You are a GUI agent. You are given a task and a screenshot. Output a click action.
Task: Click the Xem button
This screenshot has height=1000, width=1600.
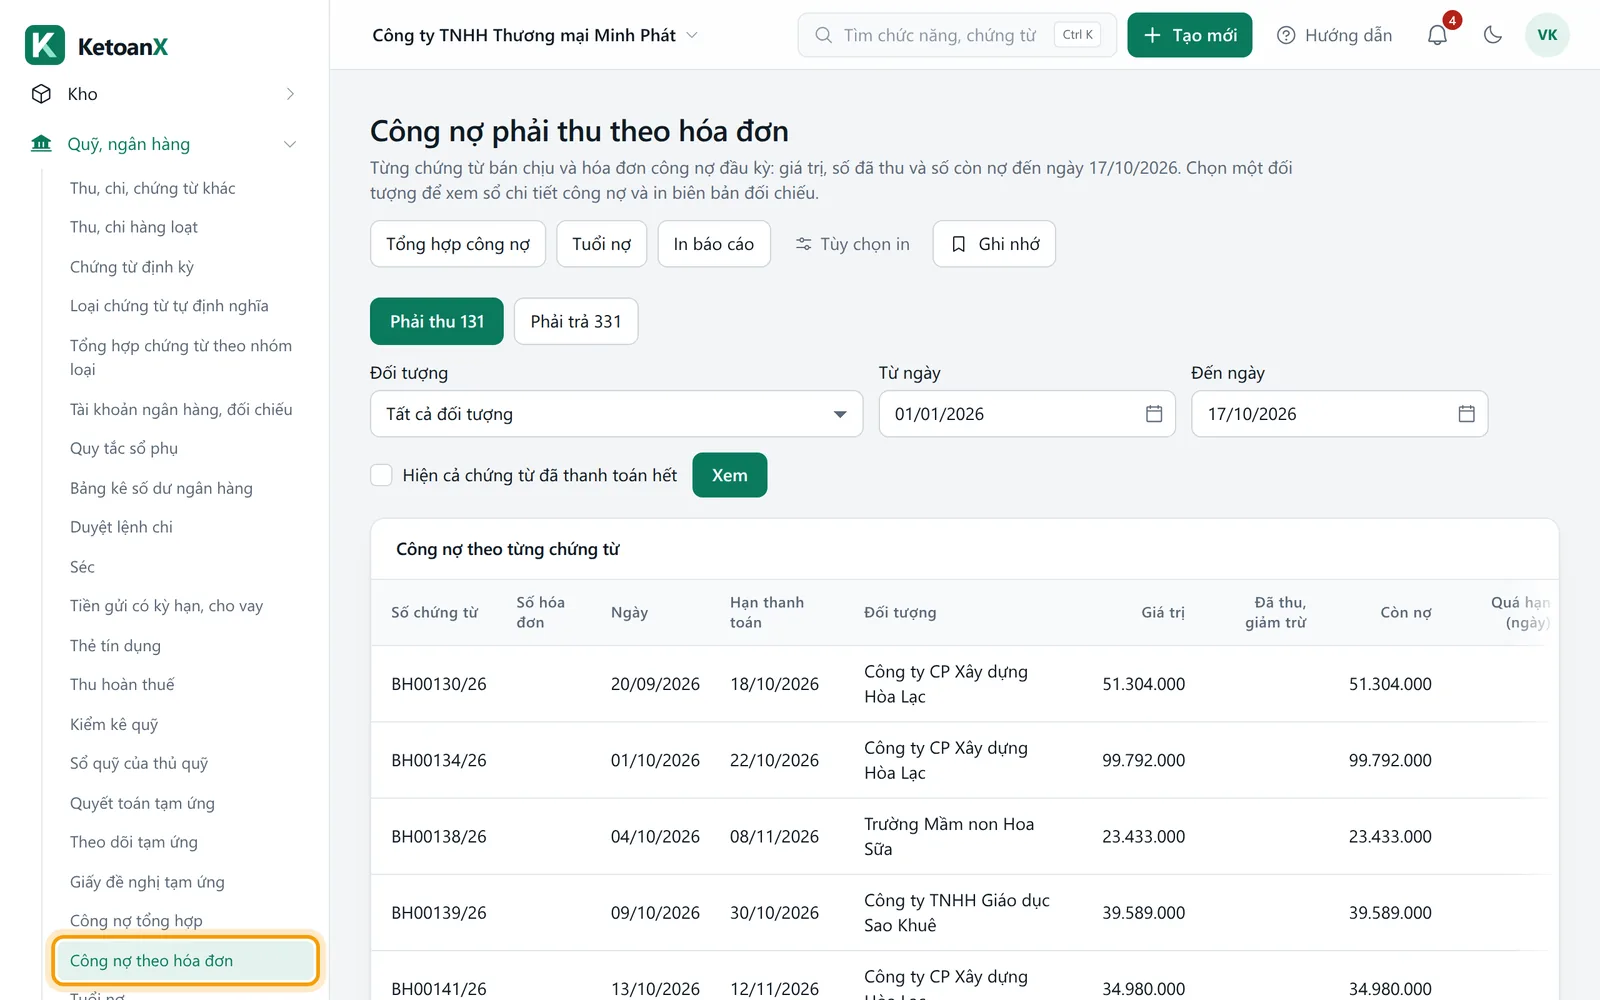tap(729, 475)
